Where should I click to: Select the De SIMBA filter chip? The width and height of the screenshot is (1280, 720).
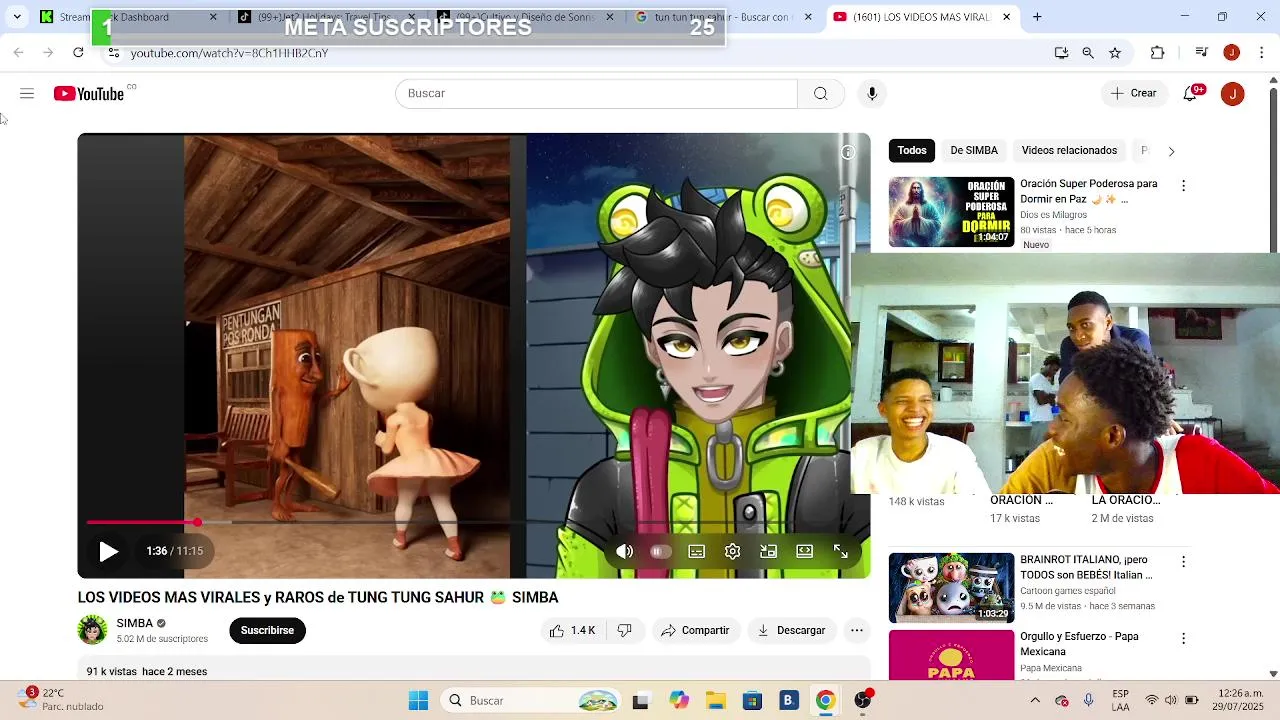[x=974, y=150]
